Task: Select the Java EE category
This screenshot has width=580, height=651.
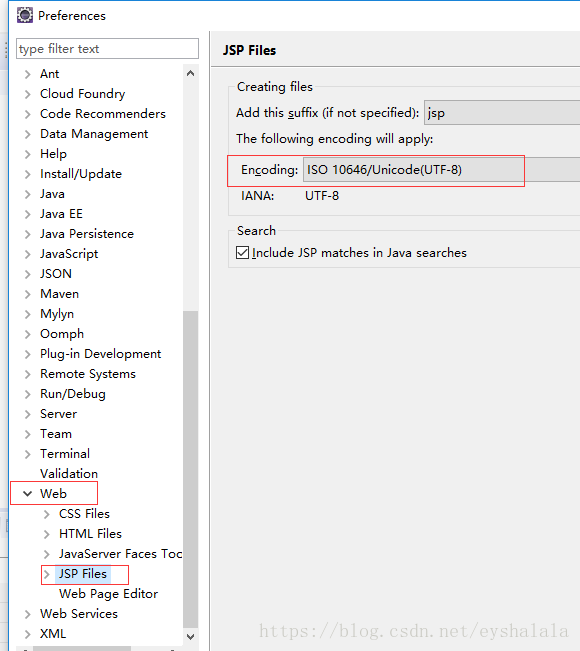Action: click(x=61, y=214)
